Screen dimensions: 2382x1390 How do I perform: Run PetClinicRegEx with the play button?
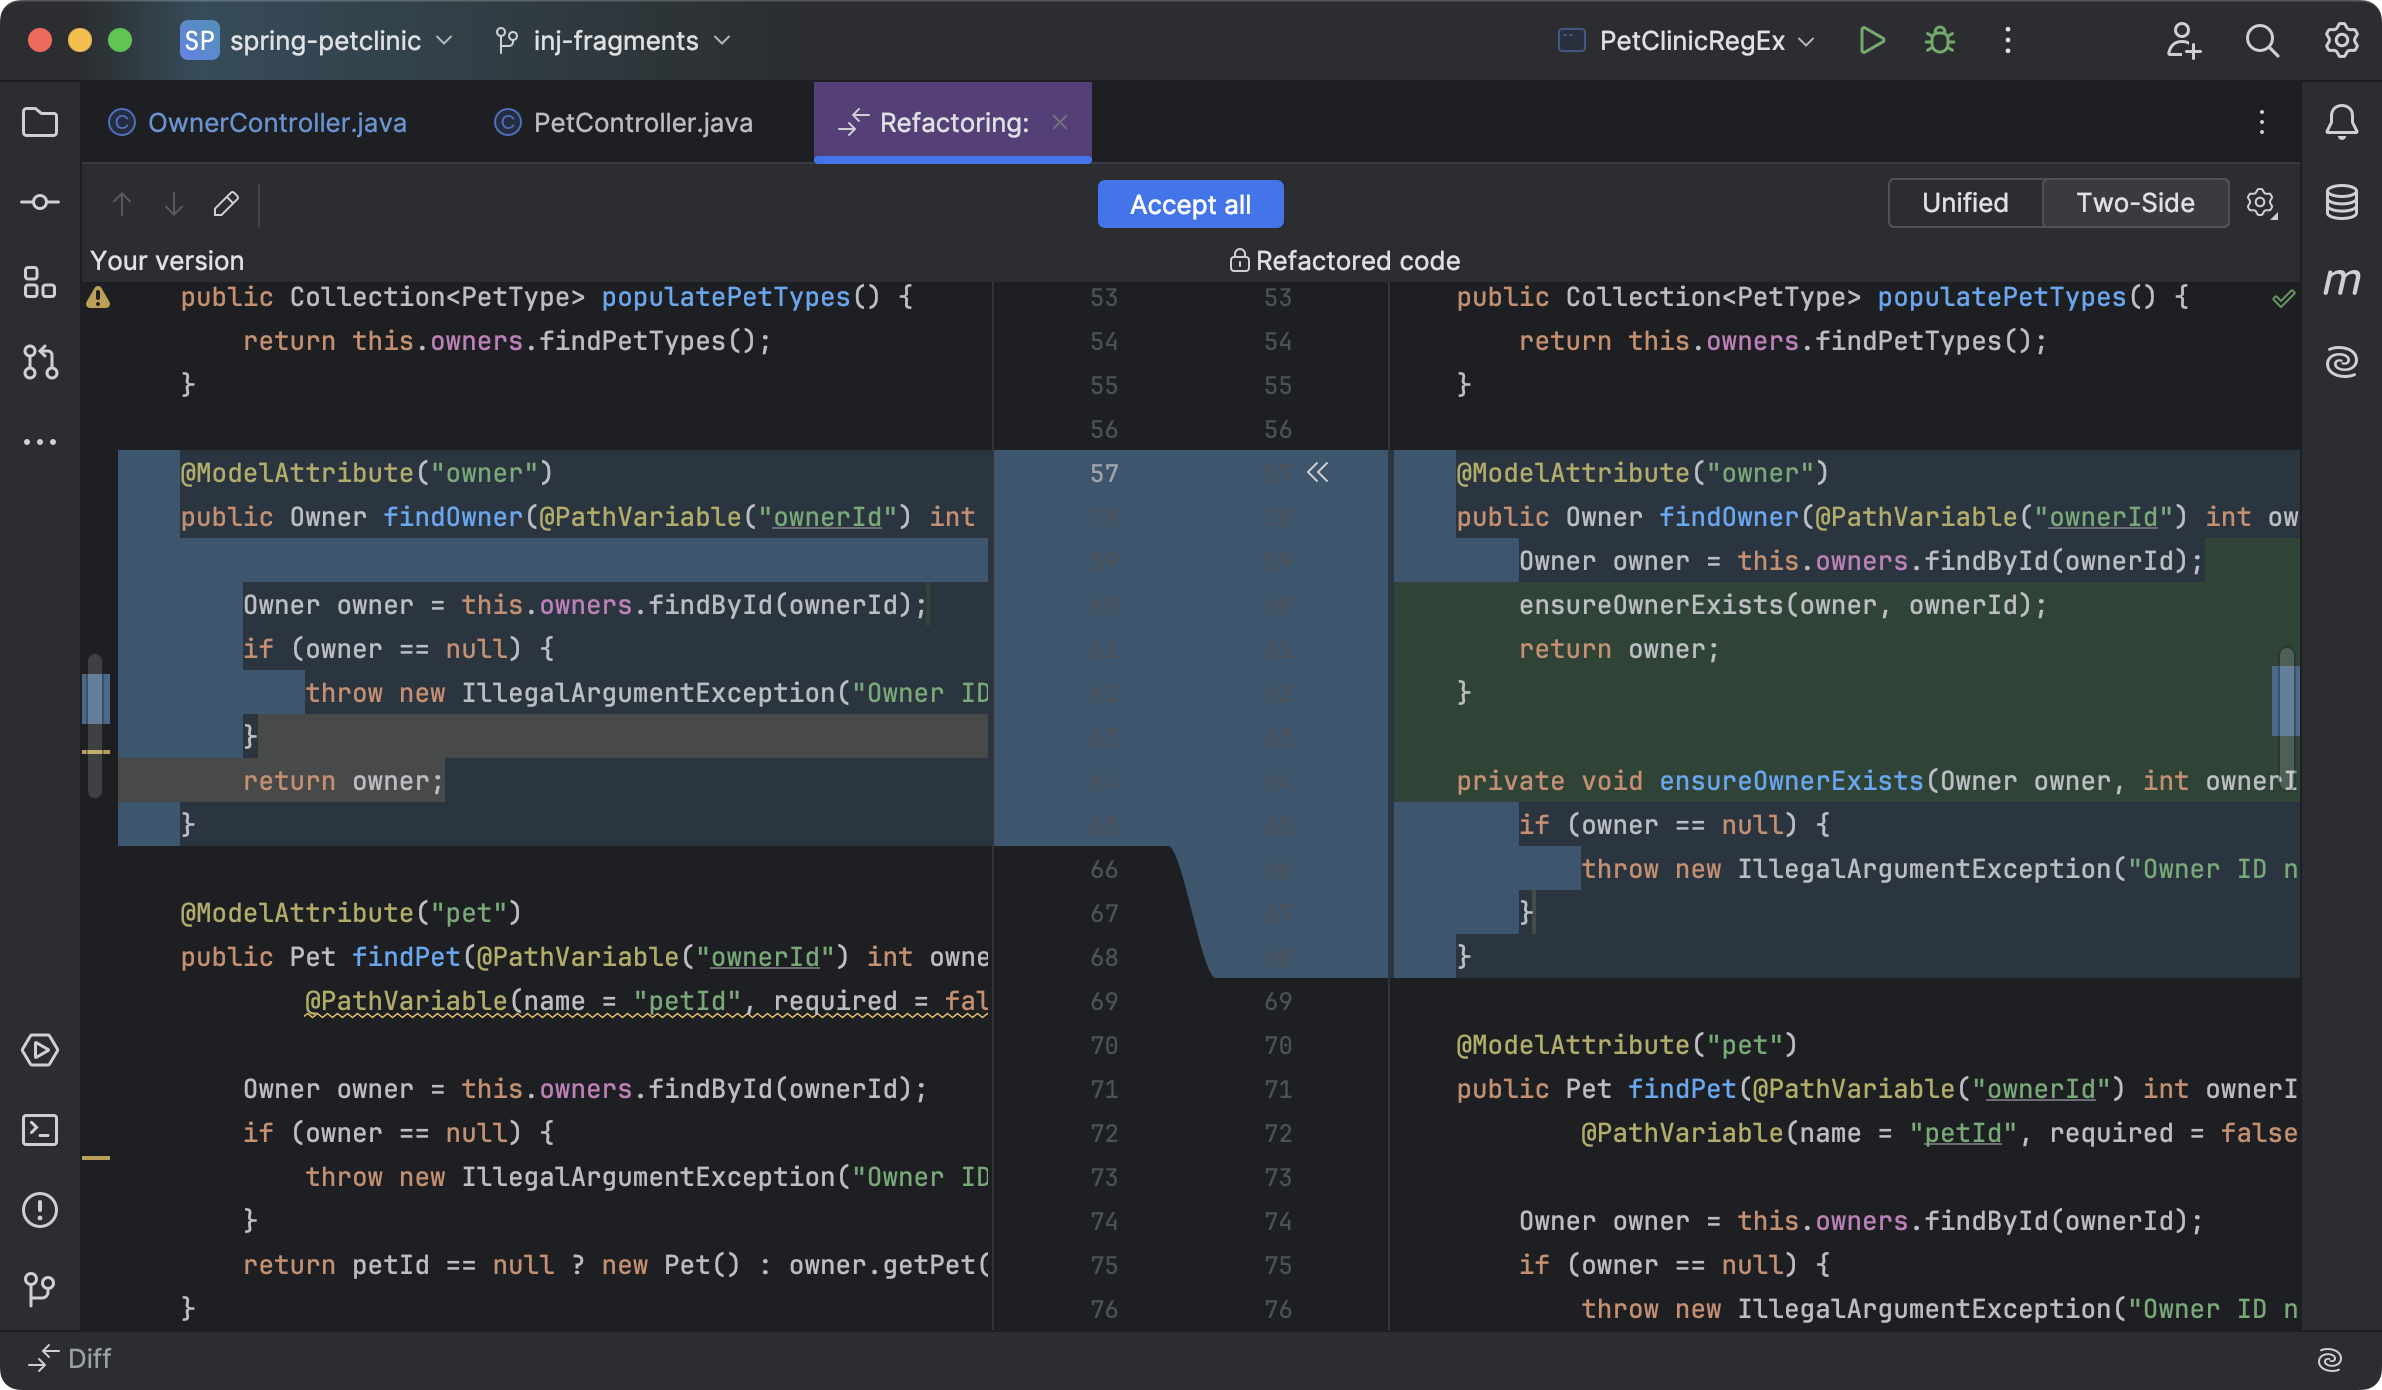click(x=1871, y=40)
